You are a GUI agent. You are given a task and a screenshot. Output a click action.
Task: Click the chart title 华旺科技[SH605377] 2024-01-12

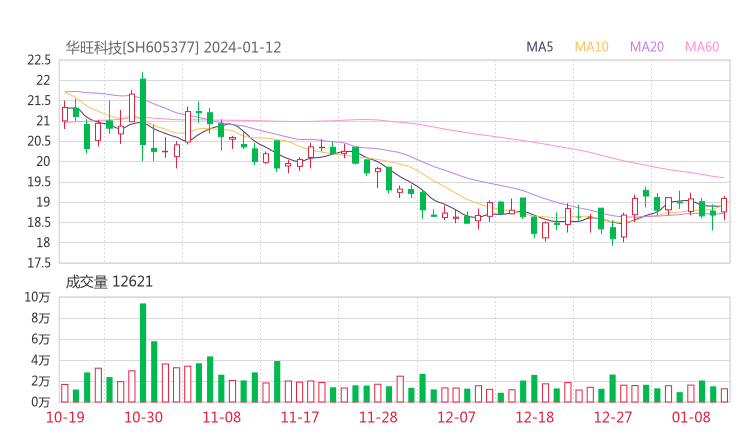point(173,47)
